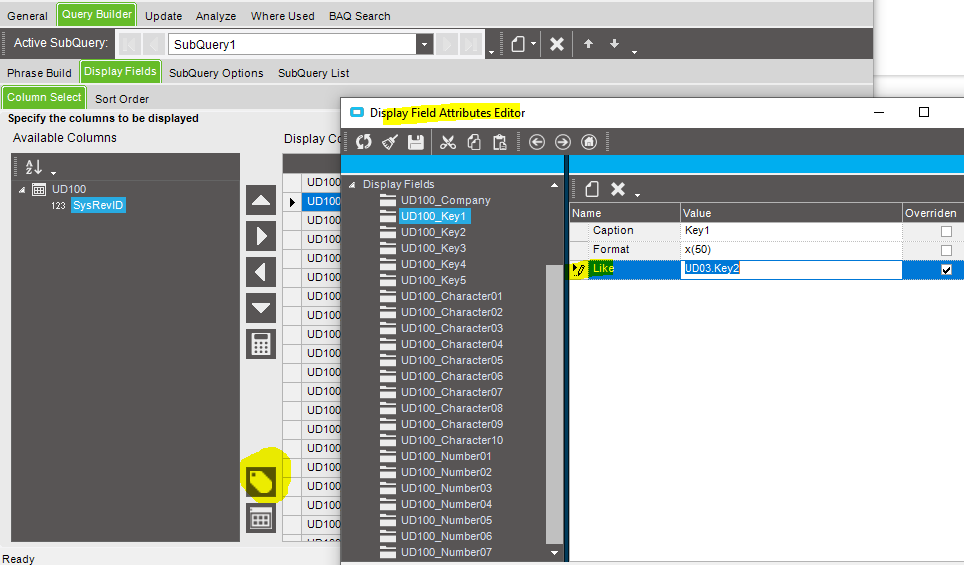Select UD100_Company in Display Fields tree
Viewport: 964px width, 565px height.
[x=446, y=200]
